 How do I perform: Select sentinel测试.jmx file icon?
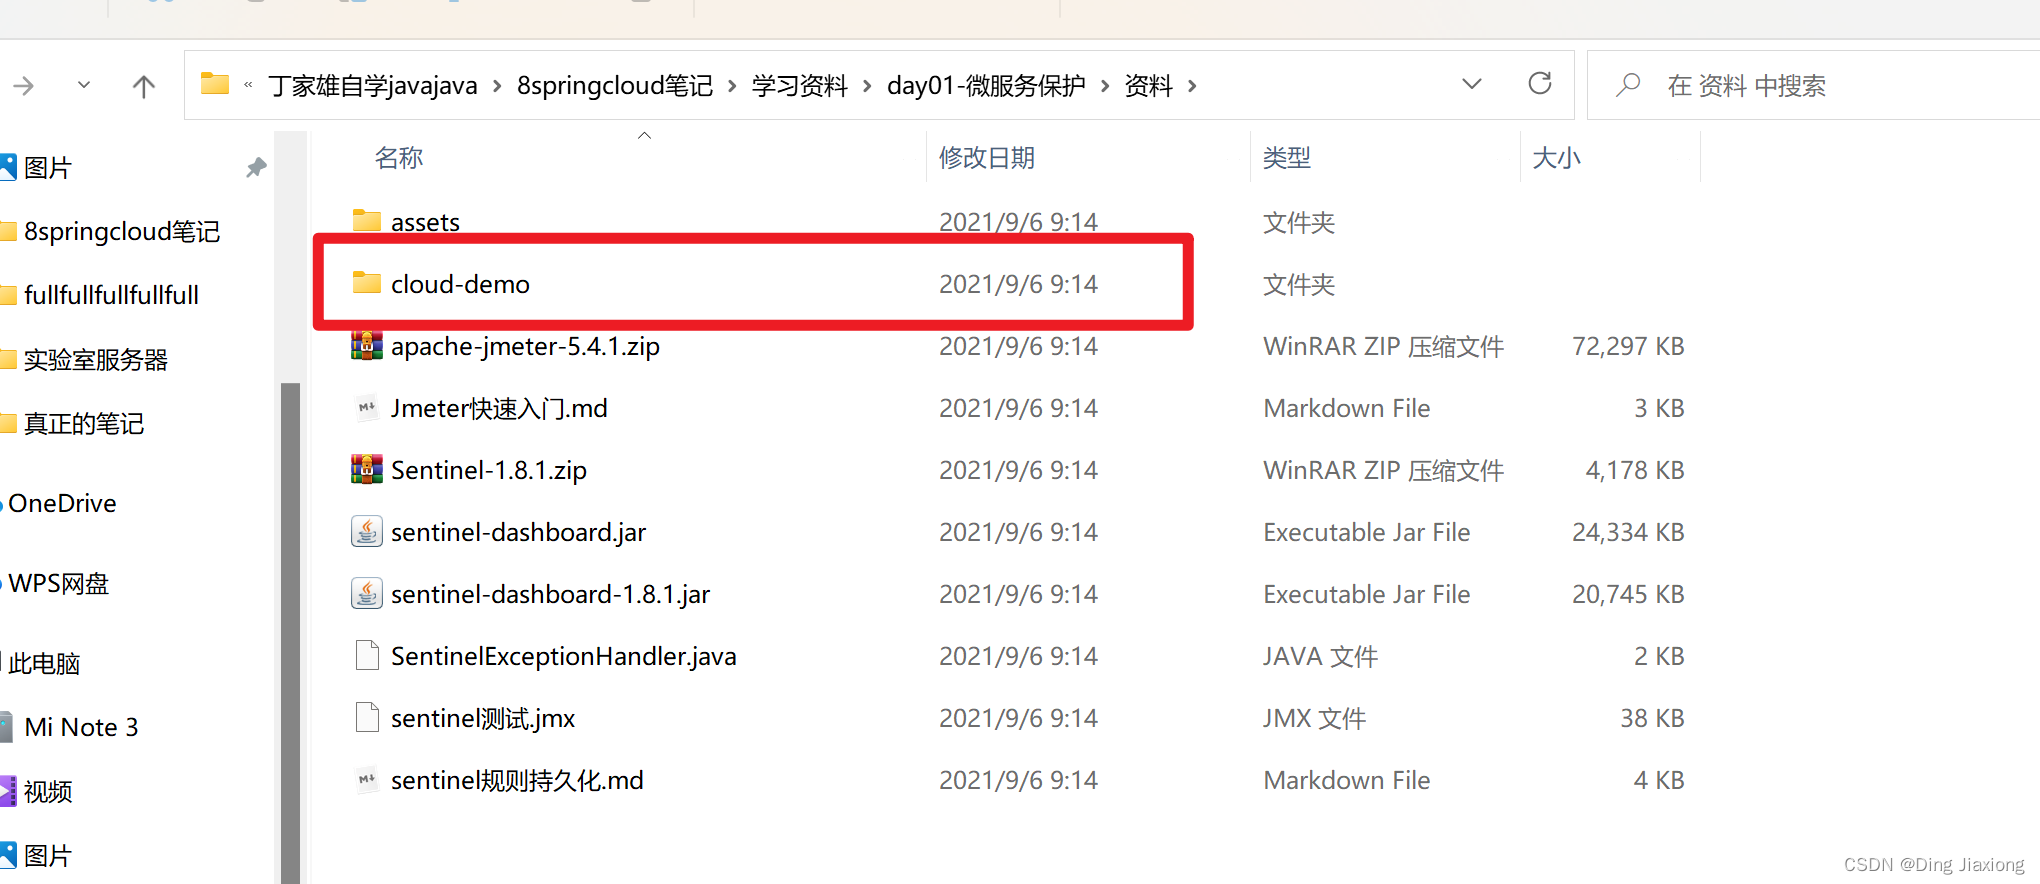(367, 718)
